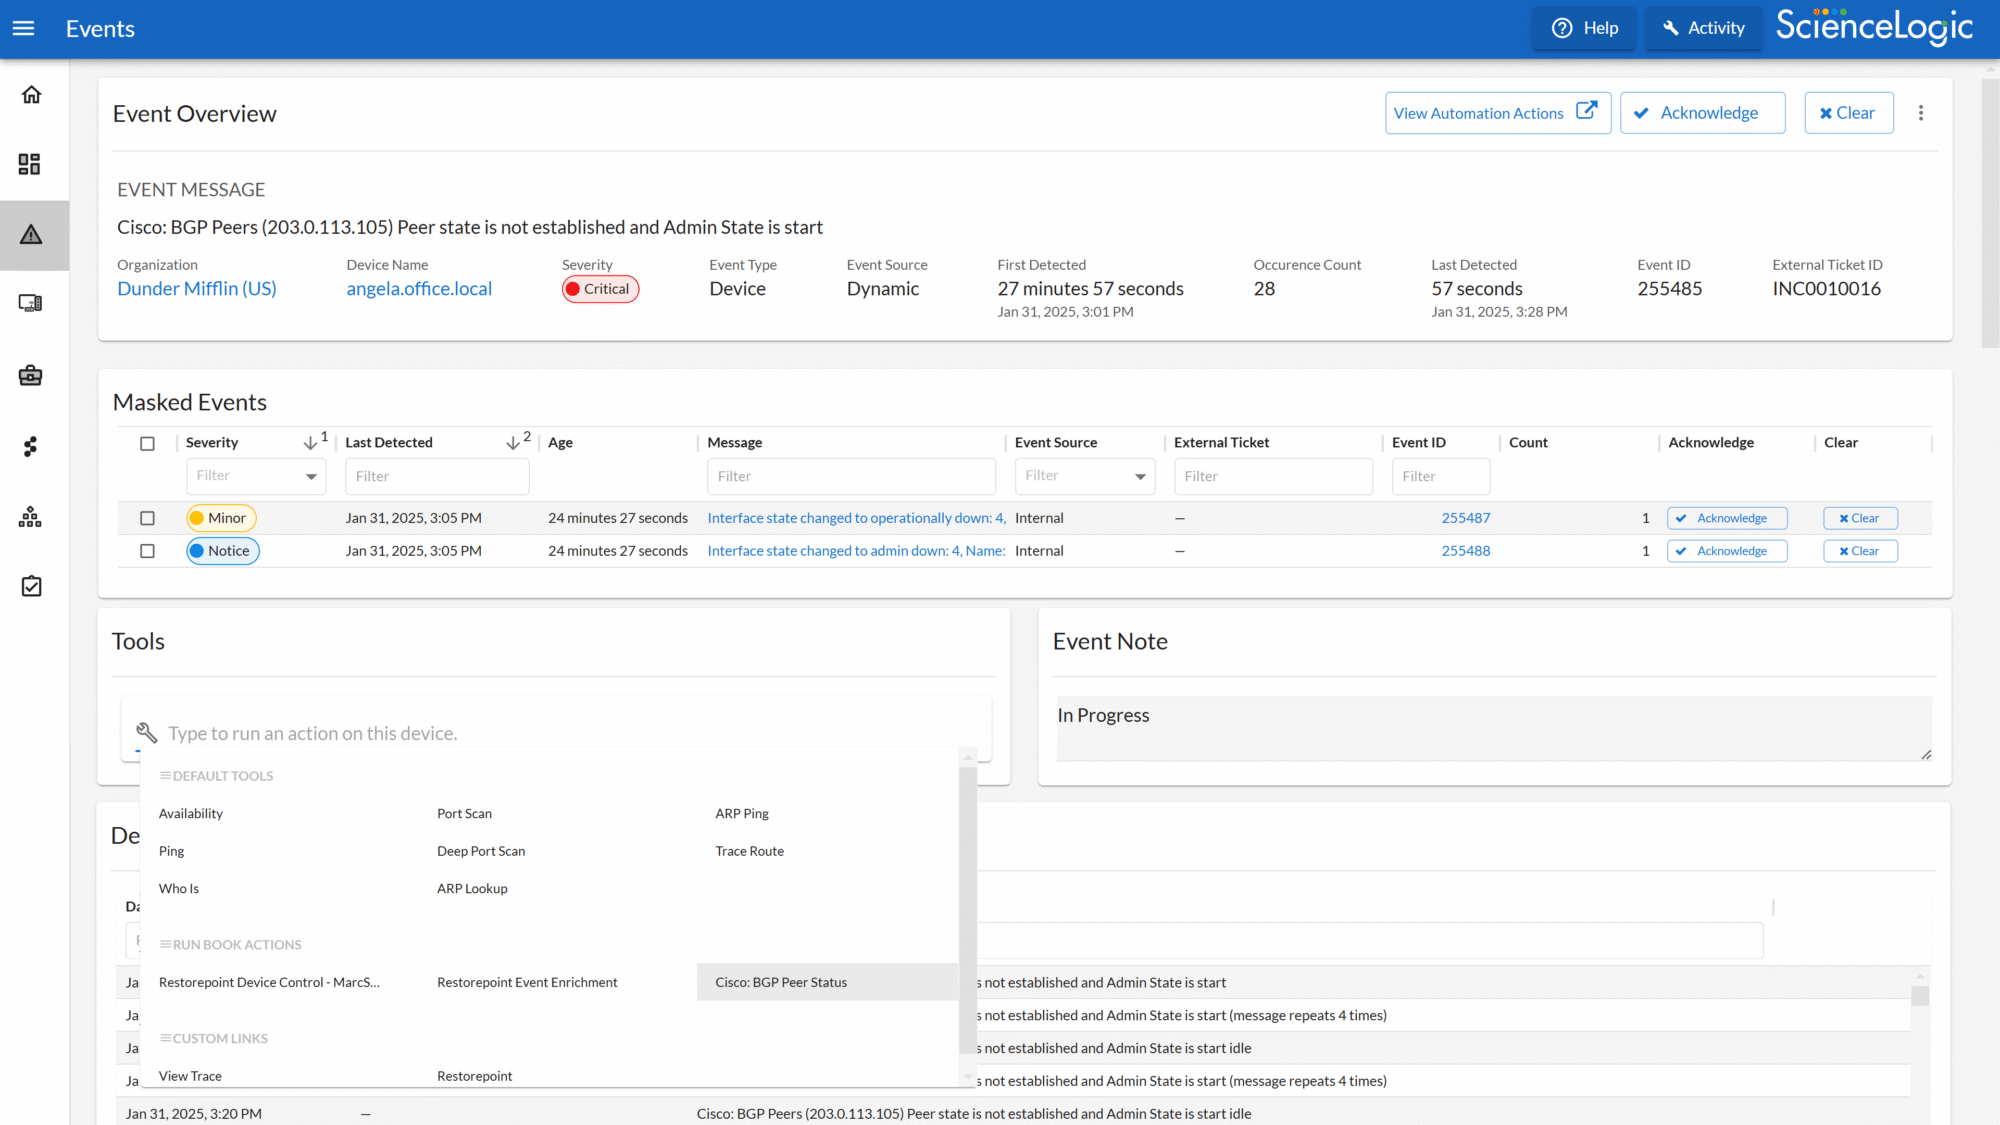This screenshot has height=1125, width=2000.
Task: Open the Dashboards sidebar icon
Action: pyautogui.click(x=30, y=164)
